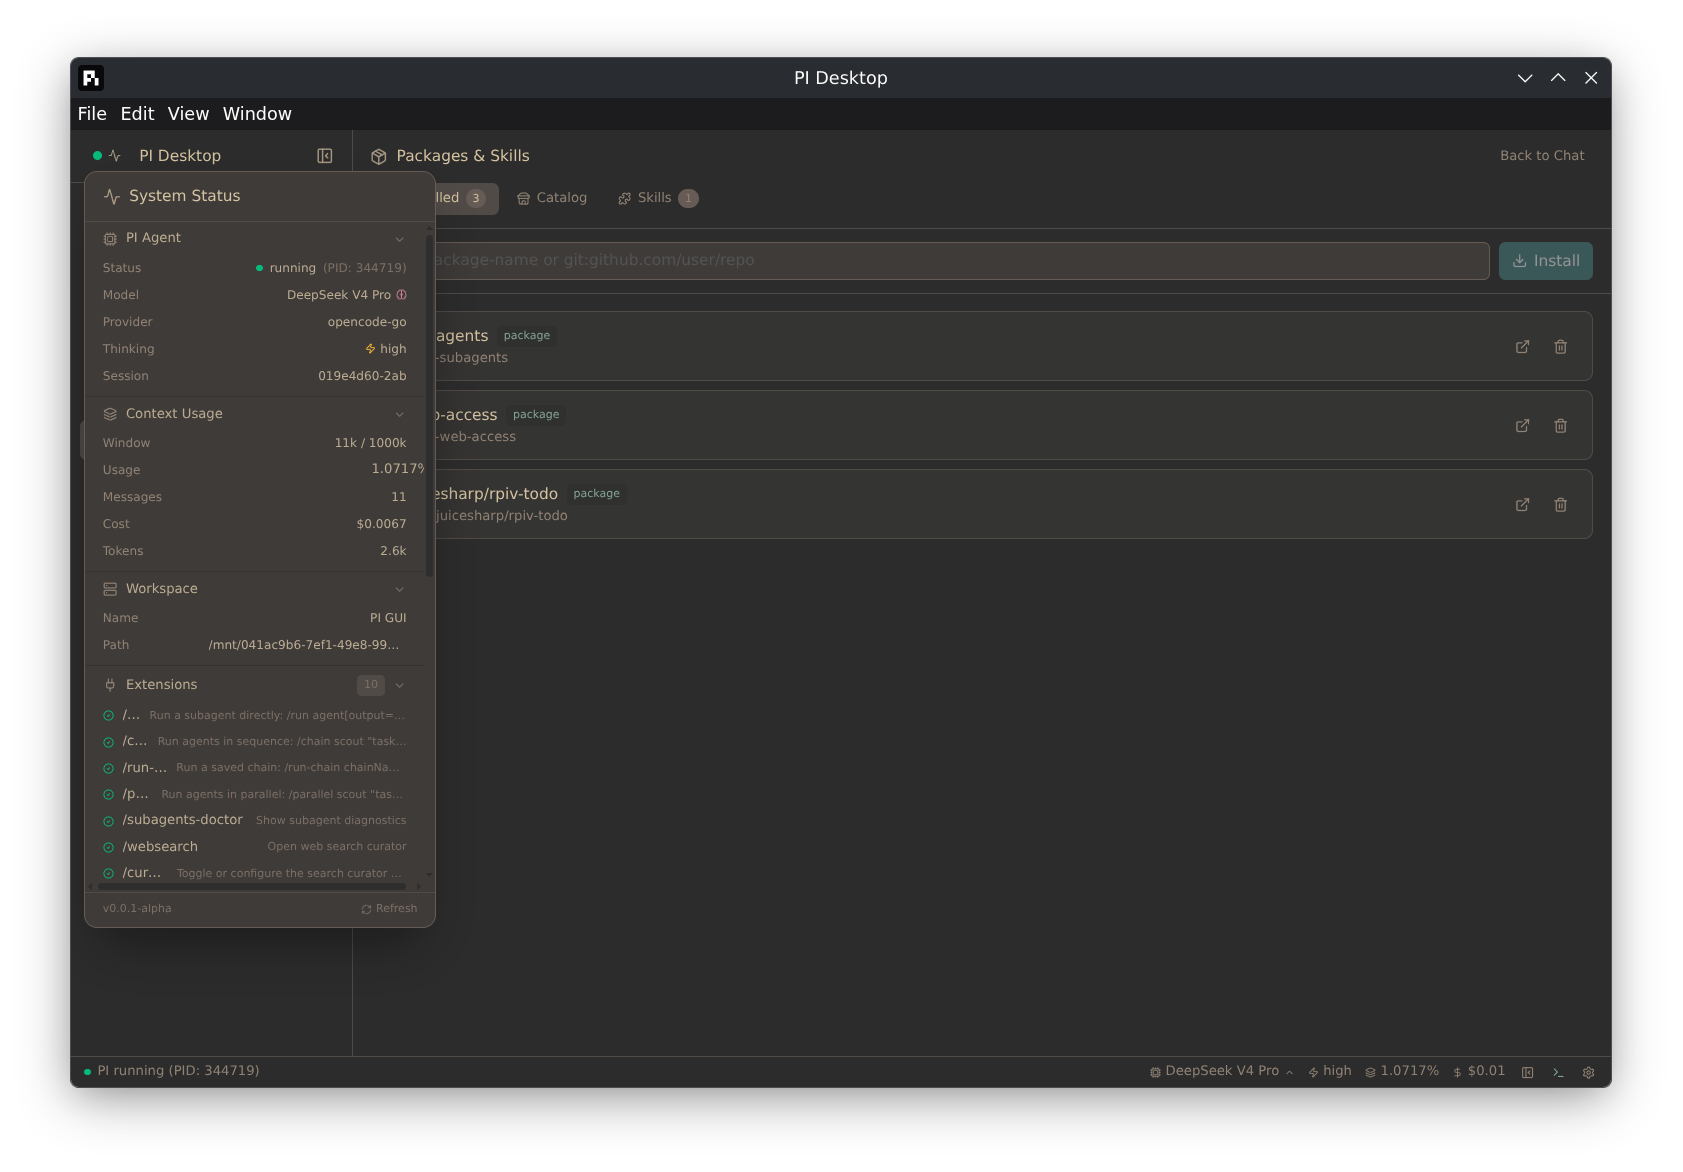This screenshot has height=1172, width=1683.
Task: Click the Extensions count badge 10
Action: [371, 685]
